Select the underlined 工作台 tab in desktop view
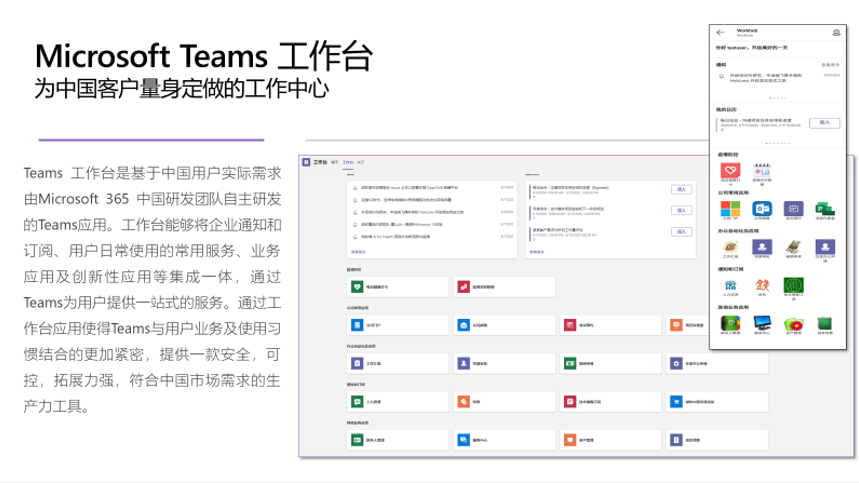The image size is (859, 483). click(348, 163)
